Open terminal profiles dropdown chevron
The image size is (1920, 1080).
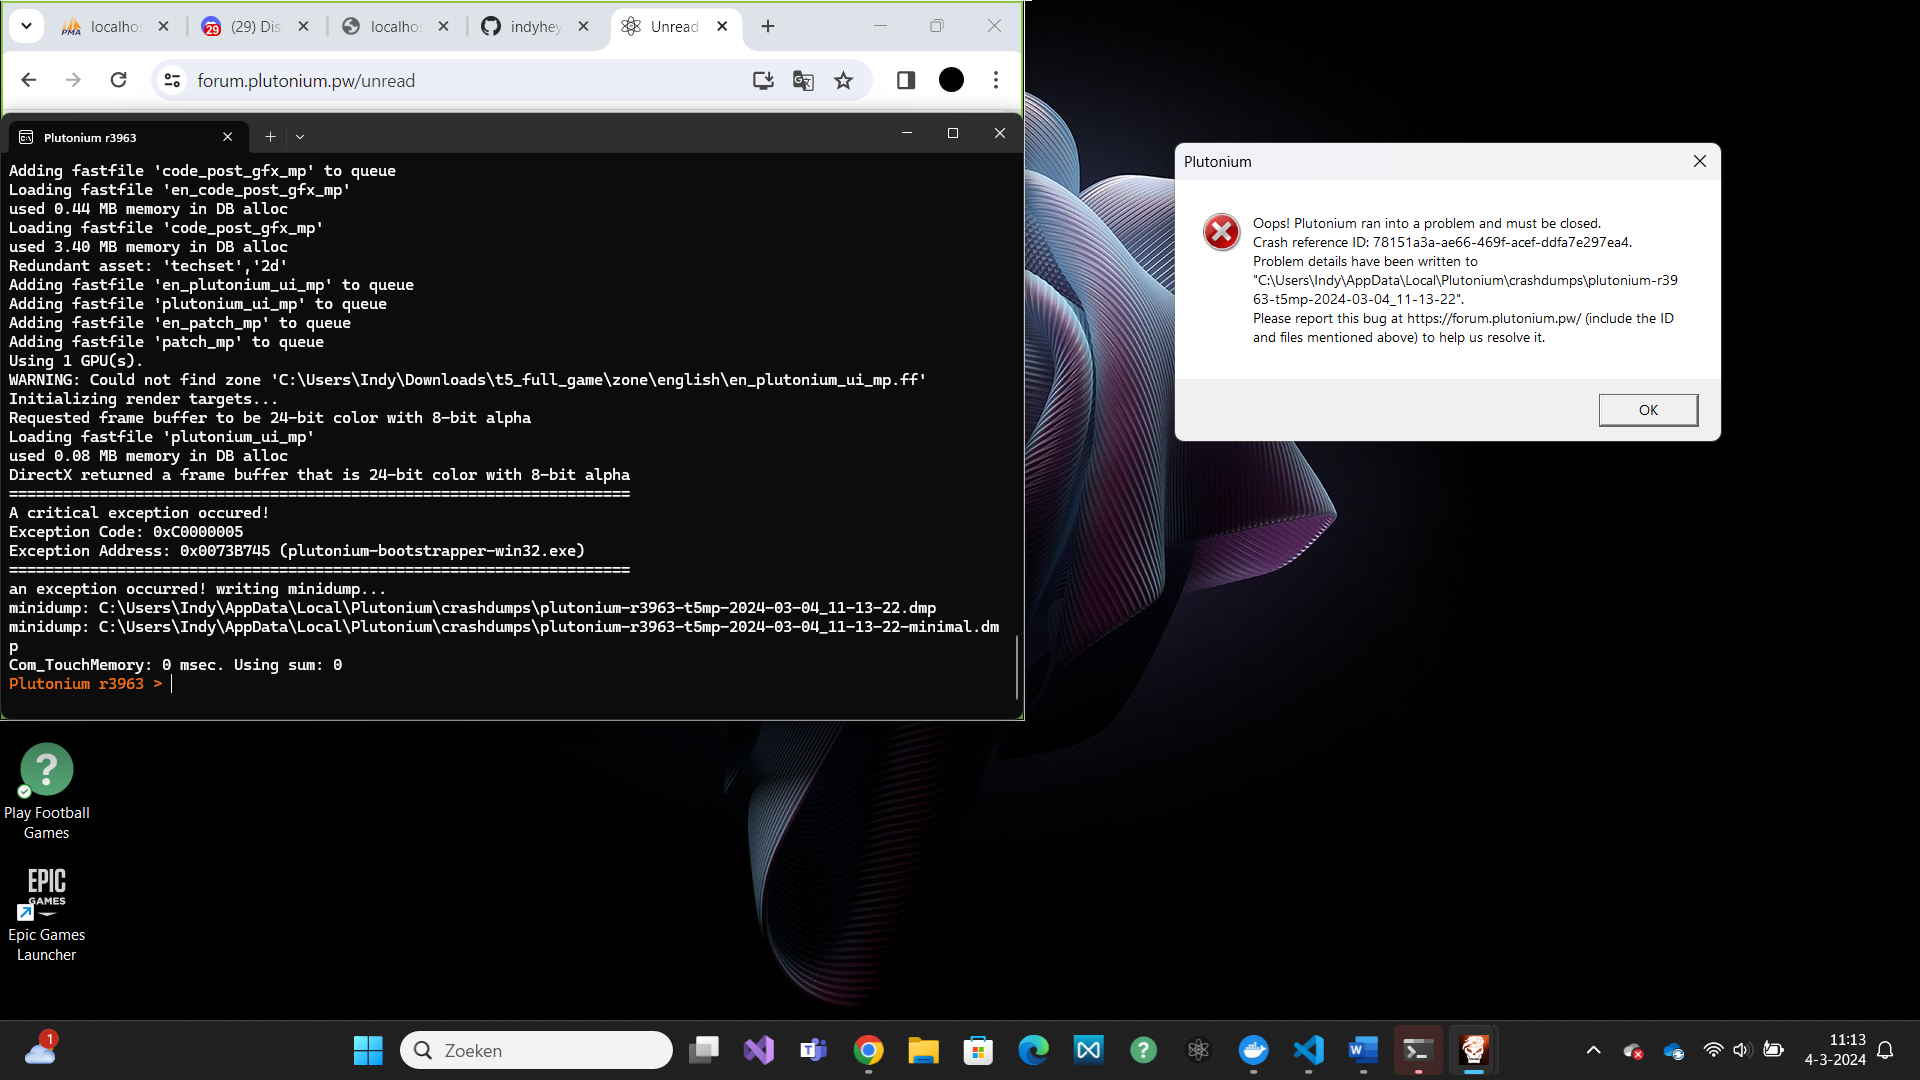point(300,137)
